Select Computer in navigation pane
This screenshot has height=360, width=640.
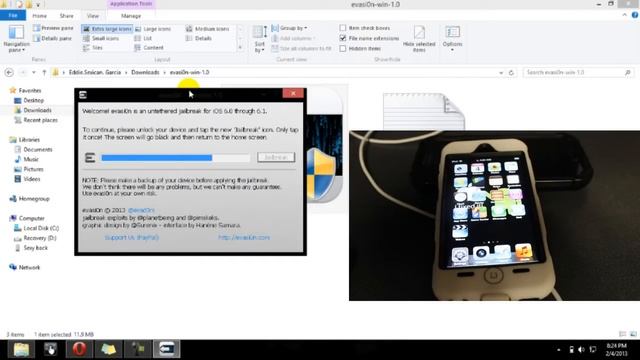tap(31, 218)
